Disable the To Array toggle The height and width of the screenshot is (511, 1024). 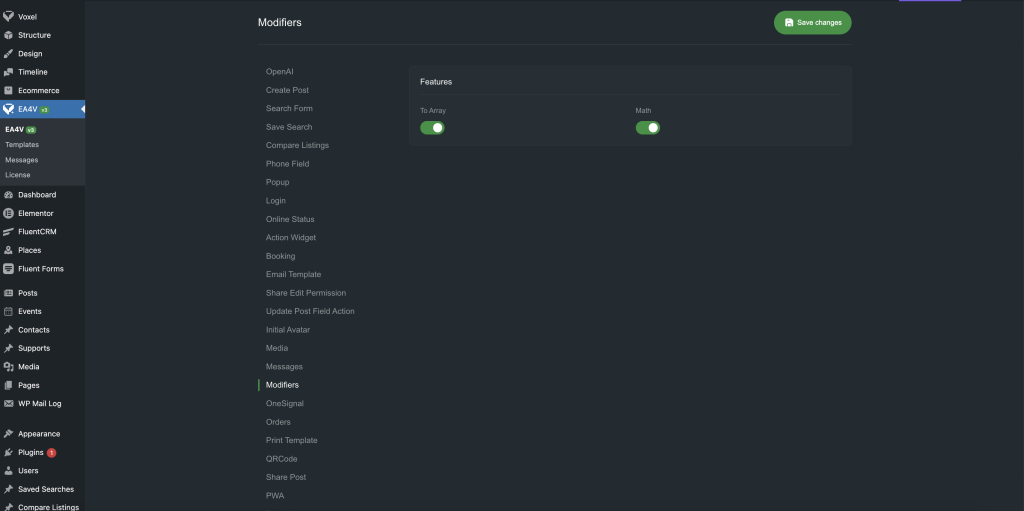click(x=432, y=128)
